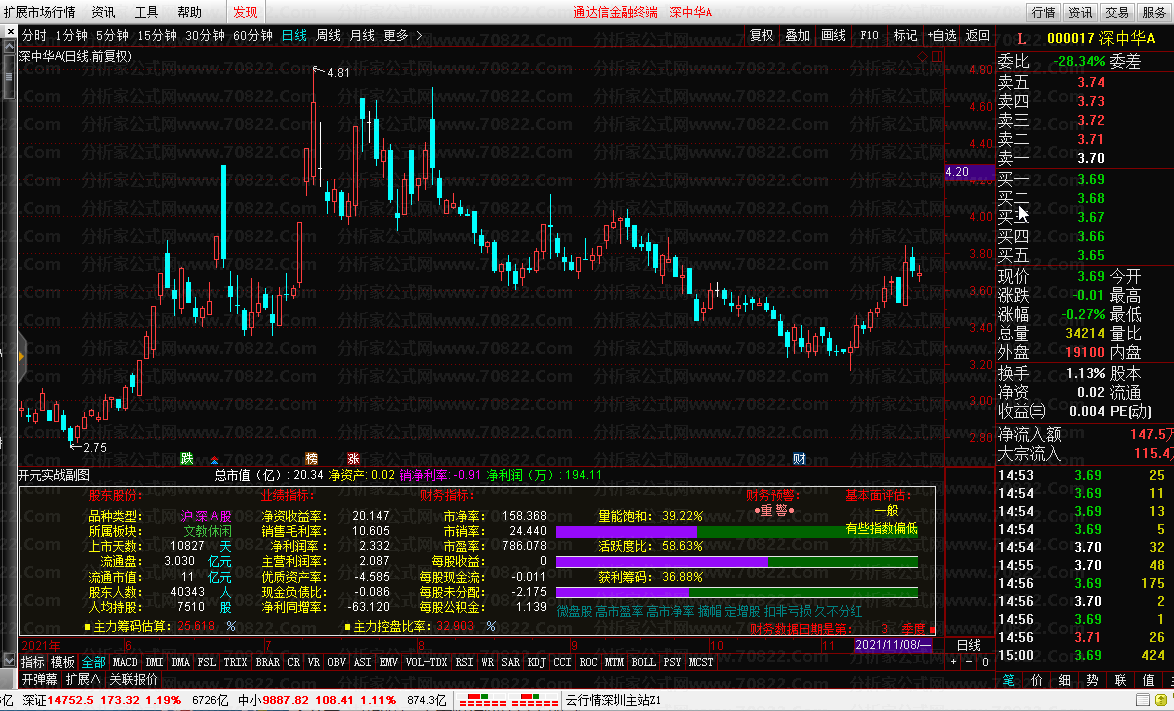
Task: Select the 日线 daily period
Action: tap(294, 35)
